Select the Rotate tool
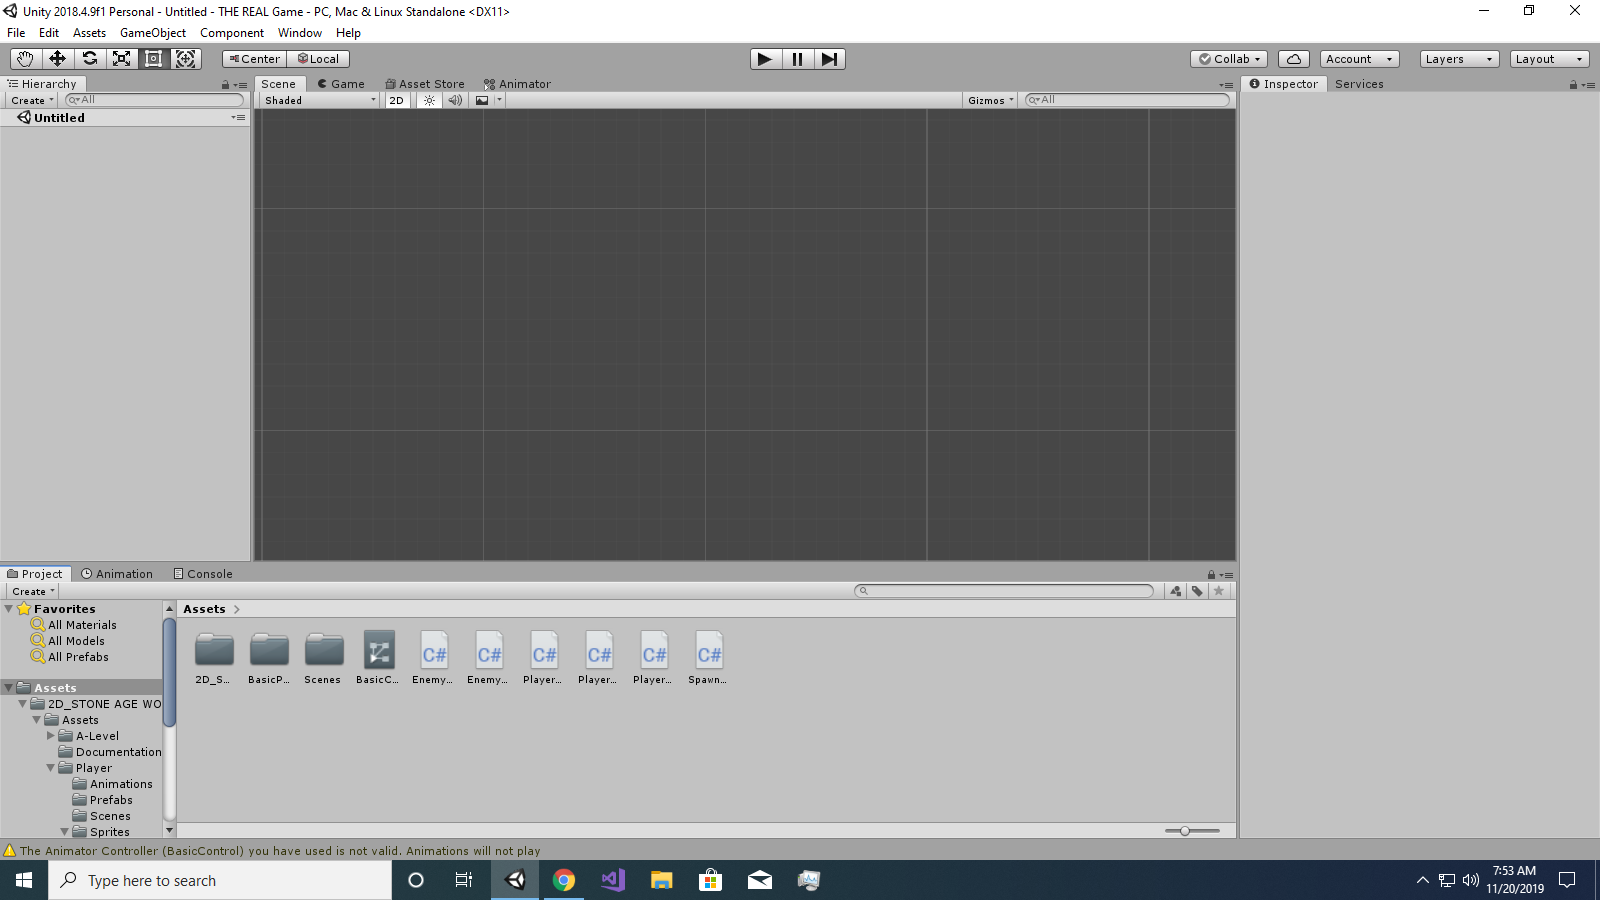 click(x=89, y=59)
